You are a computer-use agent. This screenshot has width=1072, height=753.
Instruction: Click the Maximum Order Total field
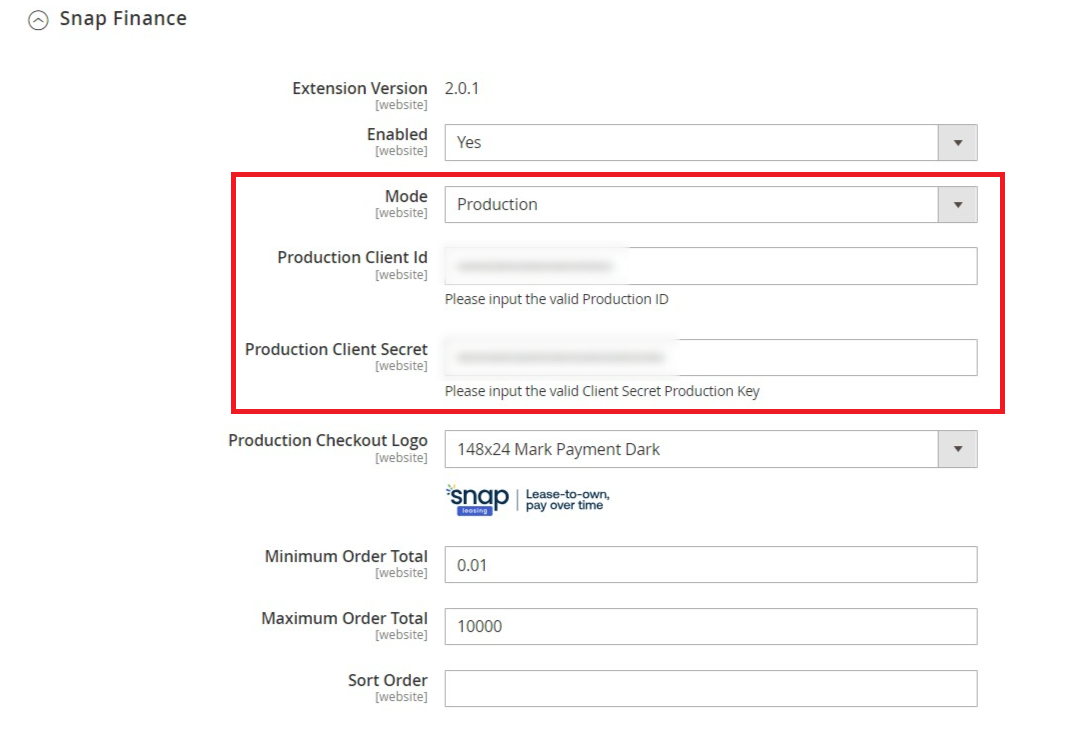tap(710, 626)
